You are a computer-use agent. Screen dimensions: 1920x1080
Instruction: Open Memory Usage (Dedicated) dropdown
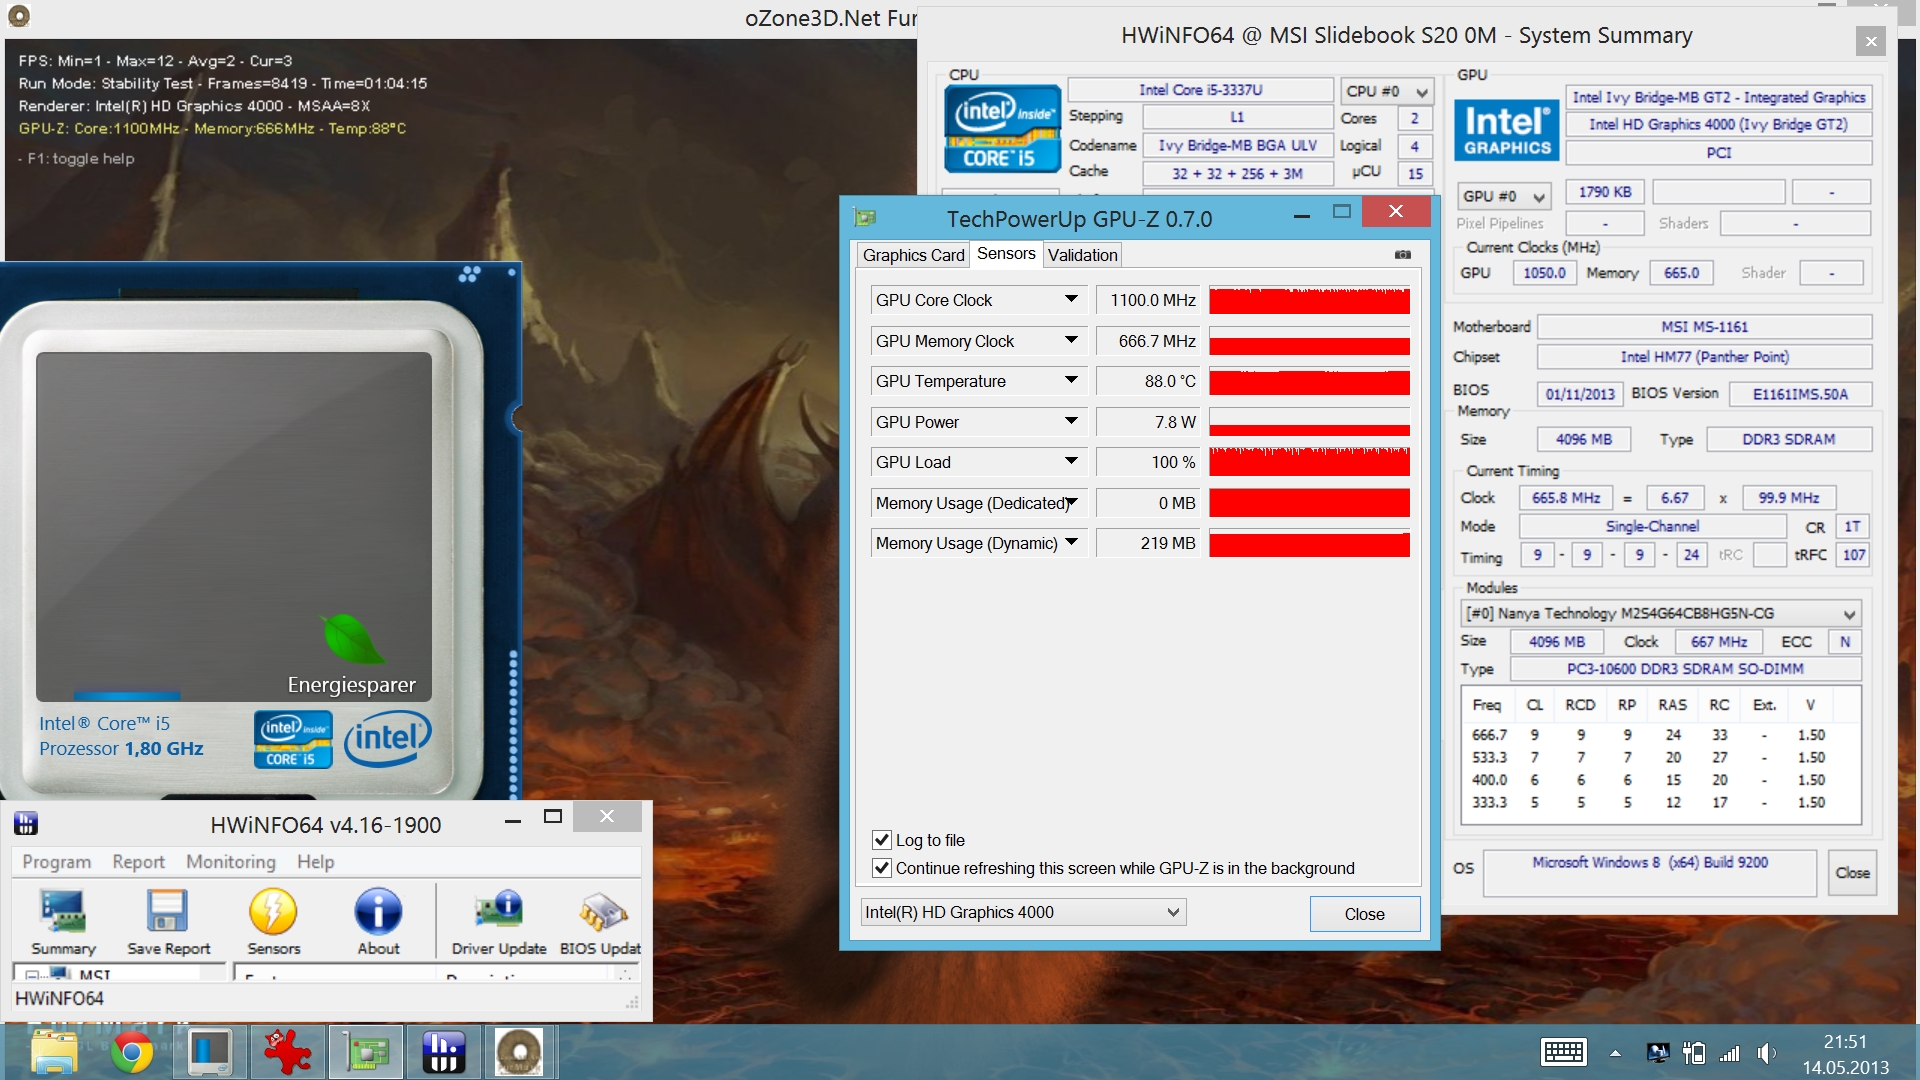tap(1071, 503)
